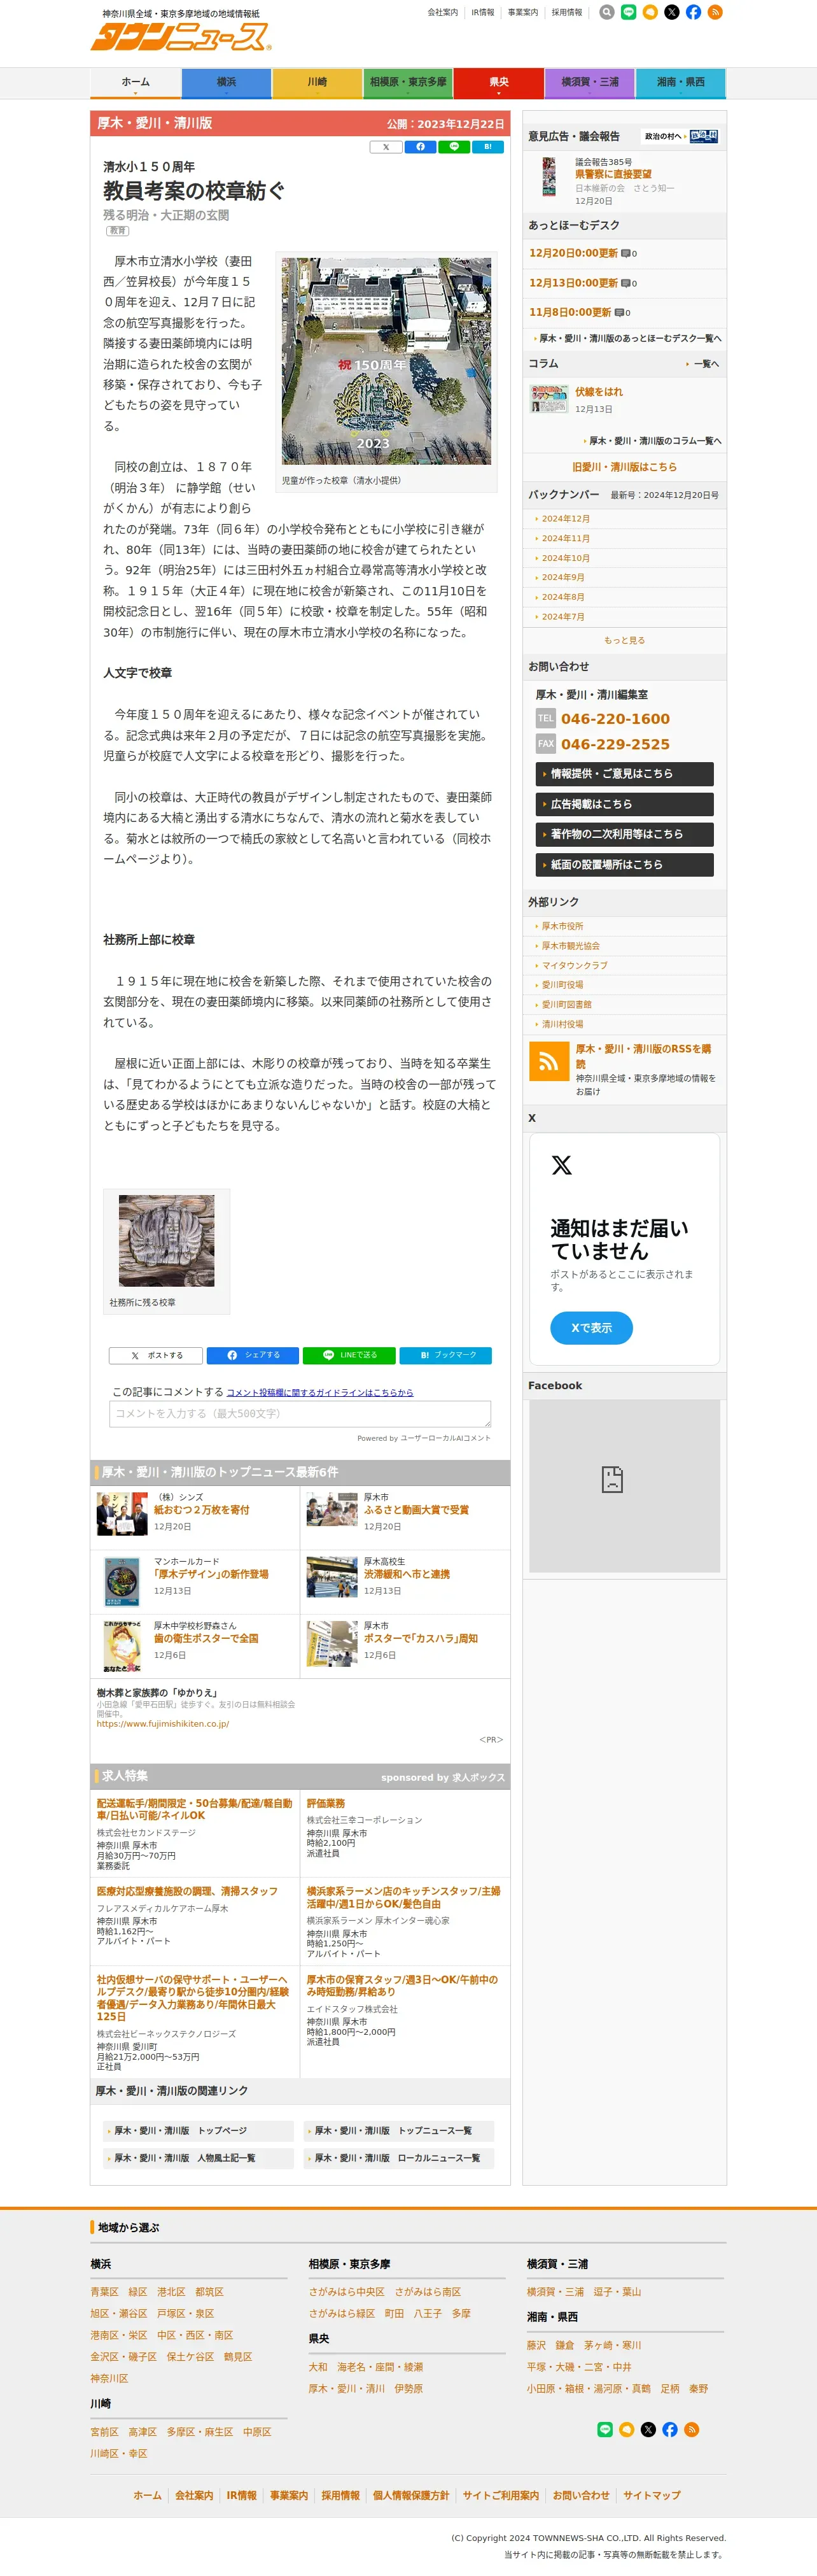Click 広告掲載はこちら button

625,804
